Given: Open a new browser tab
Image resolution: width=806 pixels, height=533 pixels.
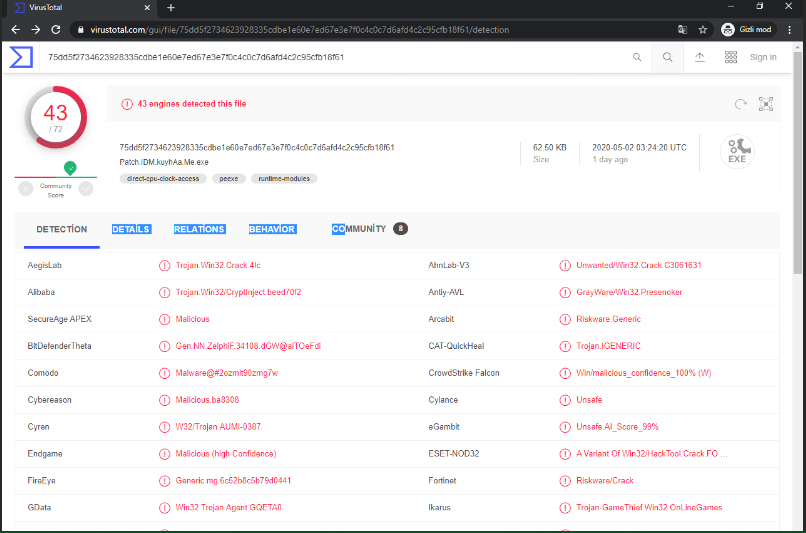Looking at the screenshot, I should click(171, 8).
